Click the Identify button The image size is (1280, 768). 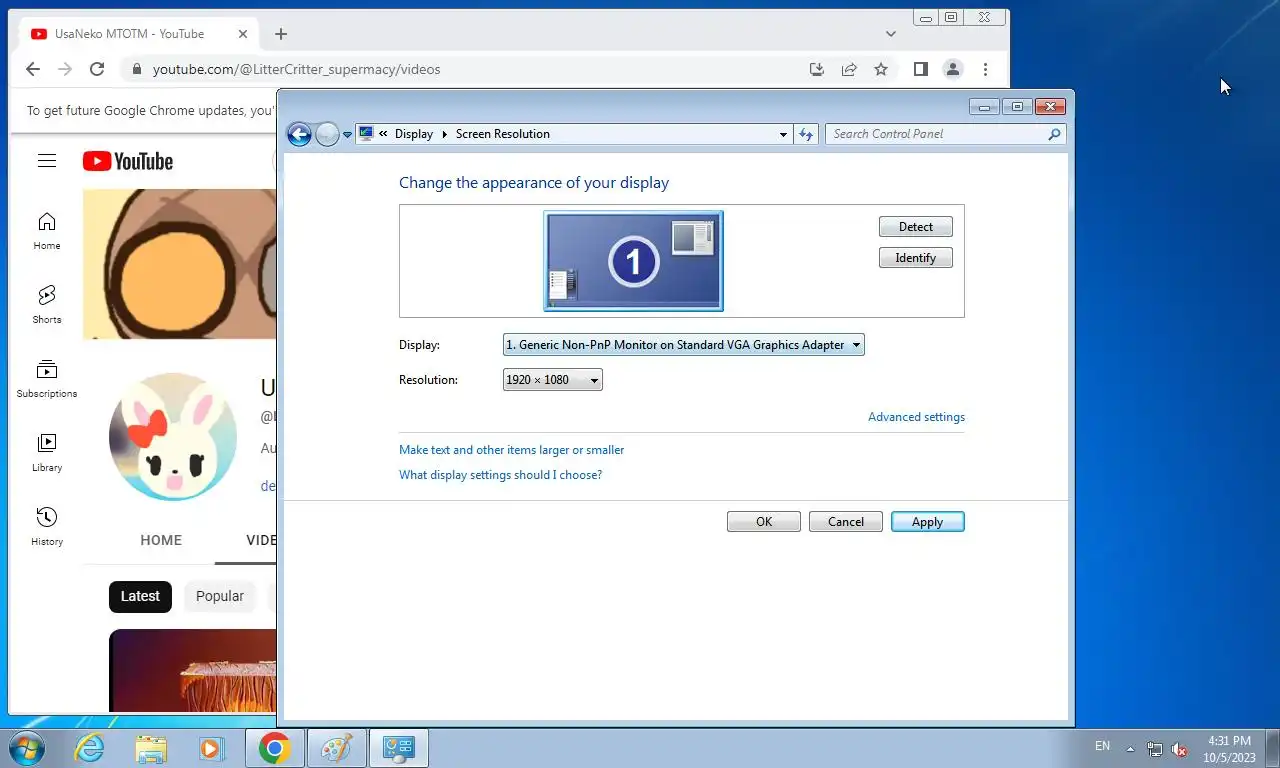point(915,258)
